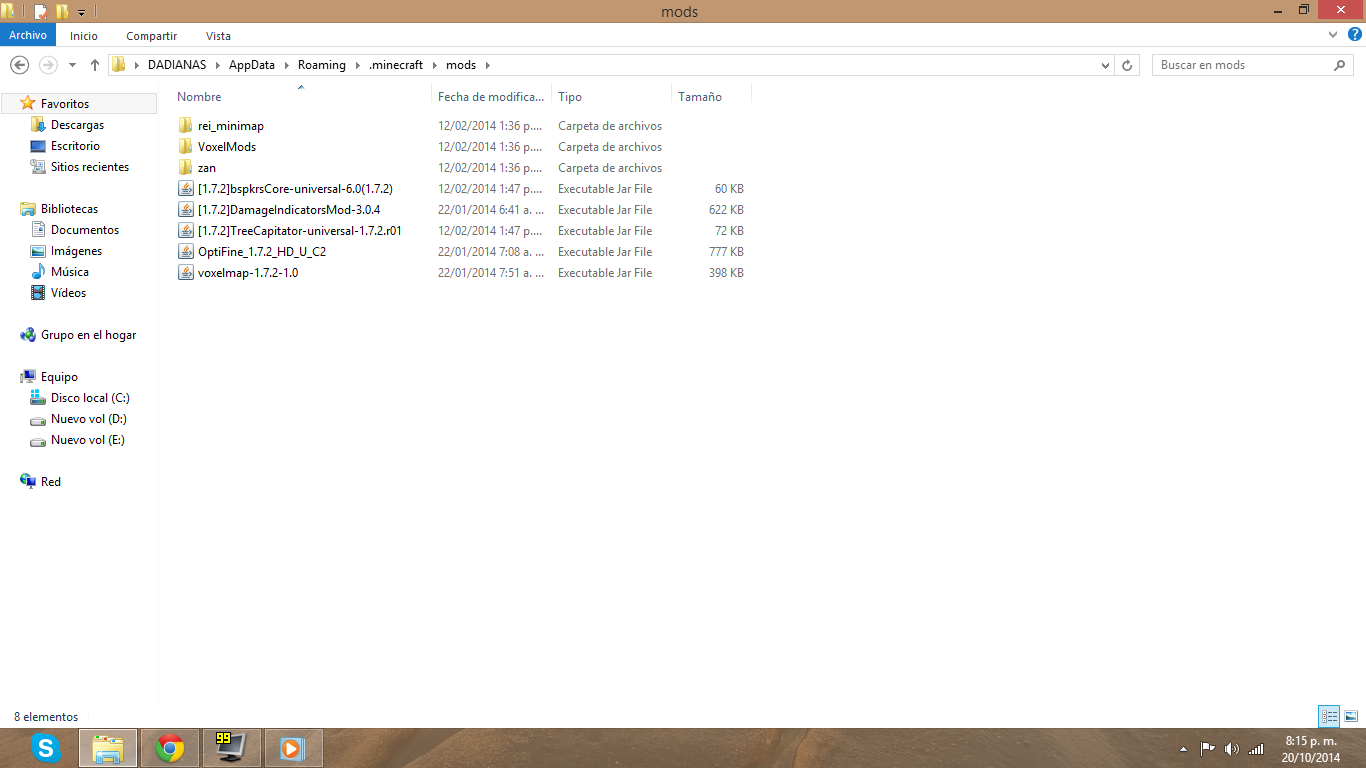Open Bibliotecas in the navigation pane
This screenshot has height=768, width=1366.
[69, 209]
